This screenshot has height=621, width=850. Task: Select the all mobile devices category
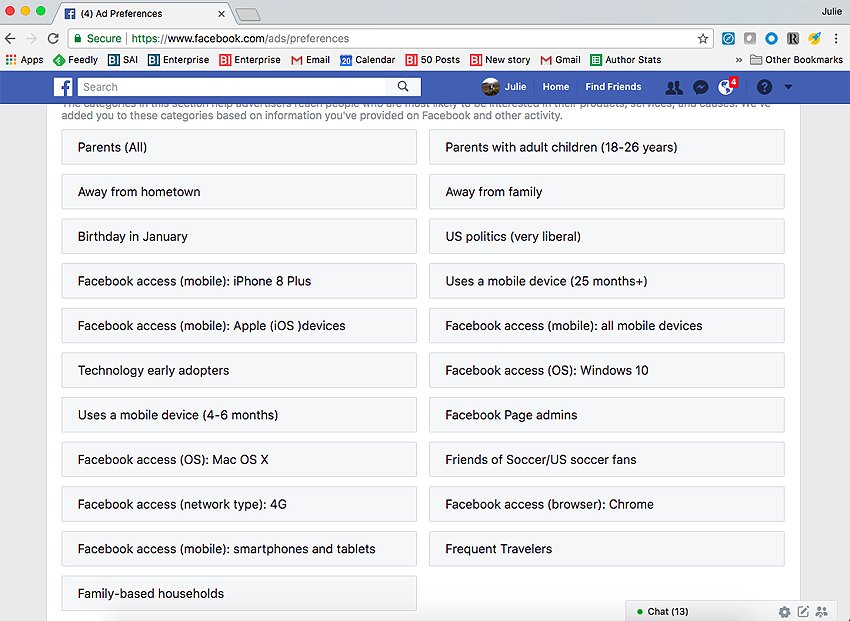point(607,325)
